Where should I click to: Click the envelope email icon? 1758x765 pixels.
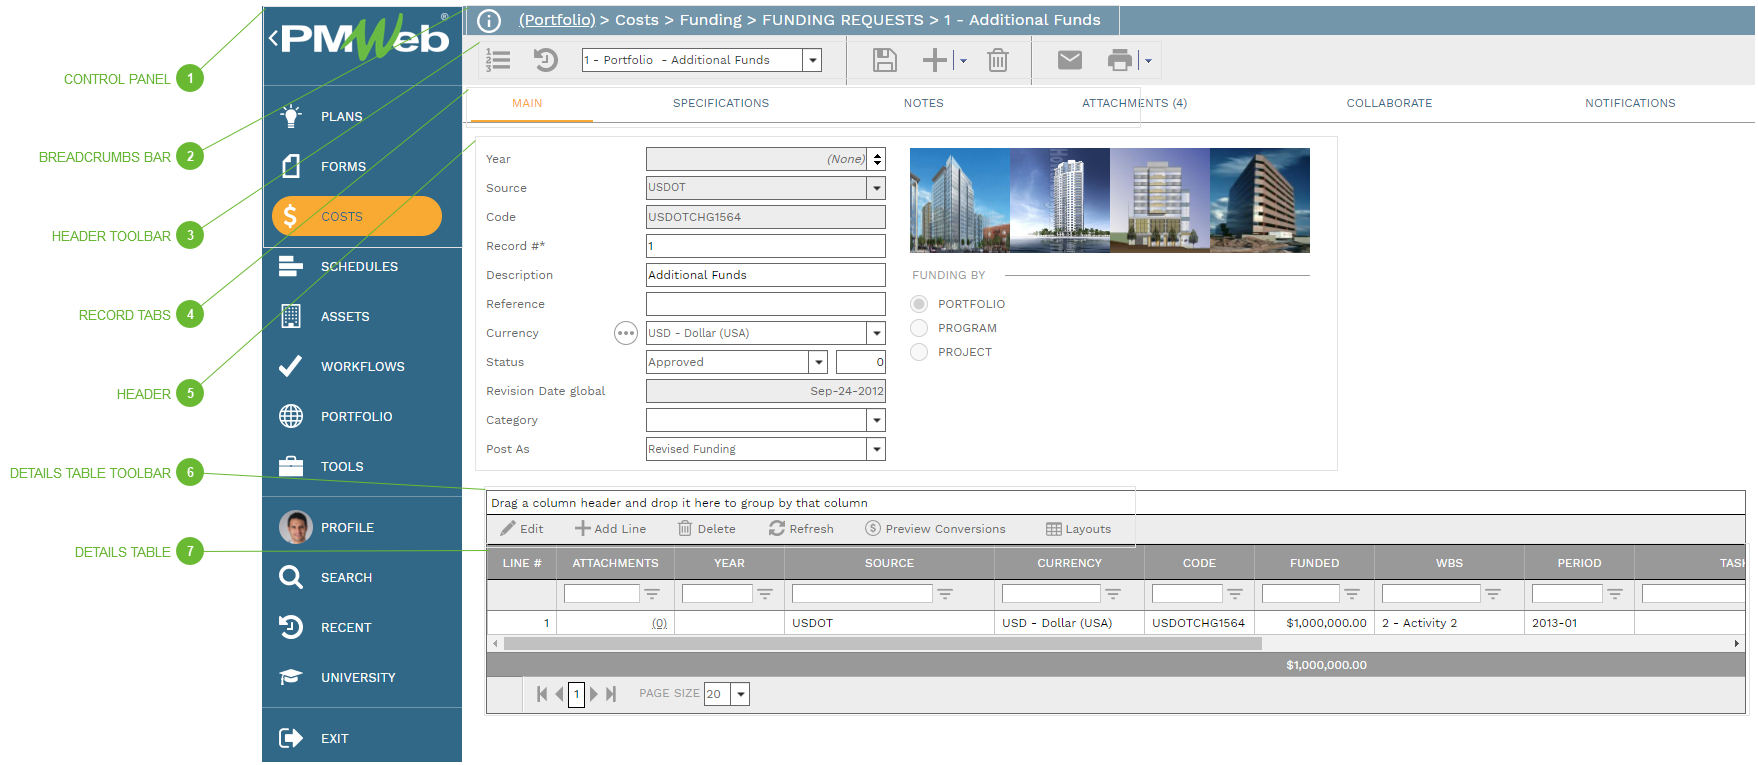click(x=1069, y=60)
